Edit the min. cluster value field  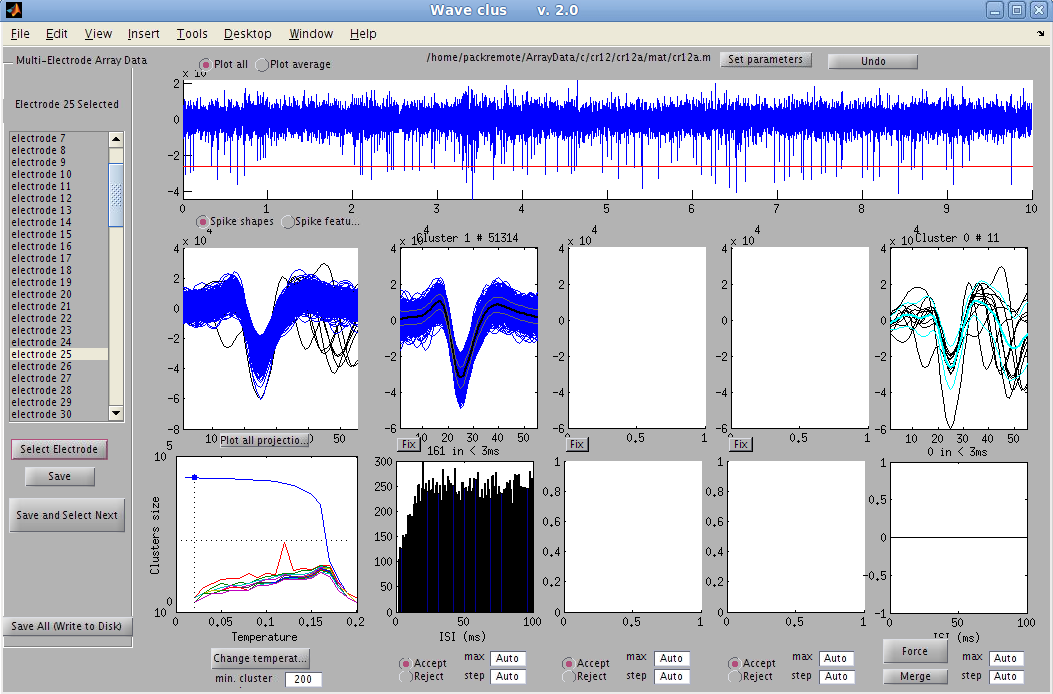click(x=303, y=679)
